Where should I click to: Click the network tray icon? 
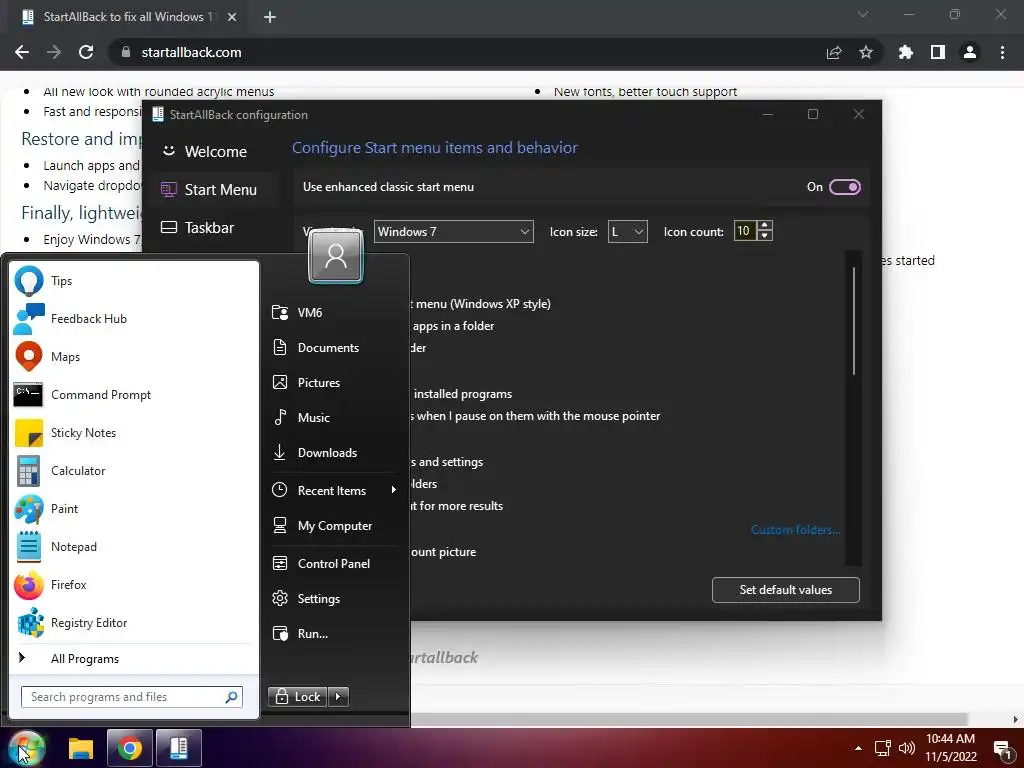[x=883, y=748]
